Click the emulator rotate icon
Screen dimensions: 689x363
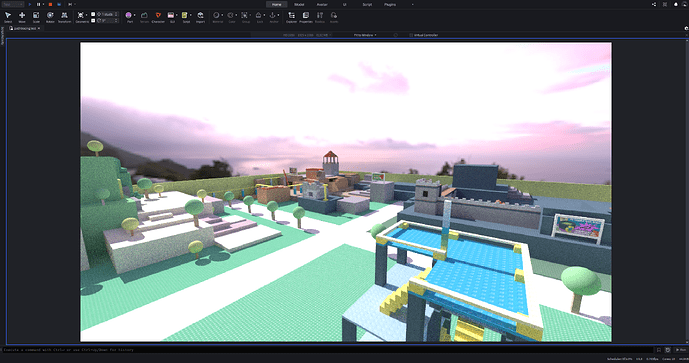click(x=395, y=35)
